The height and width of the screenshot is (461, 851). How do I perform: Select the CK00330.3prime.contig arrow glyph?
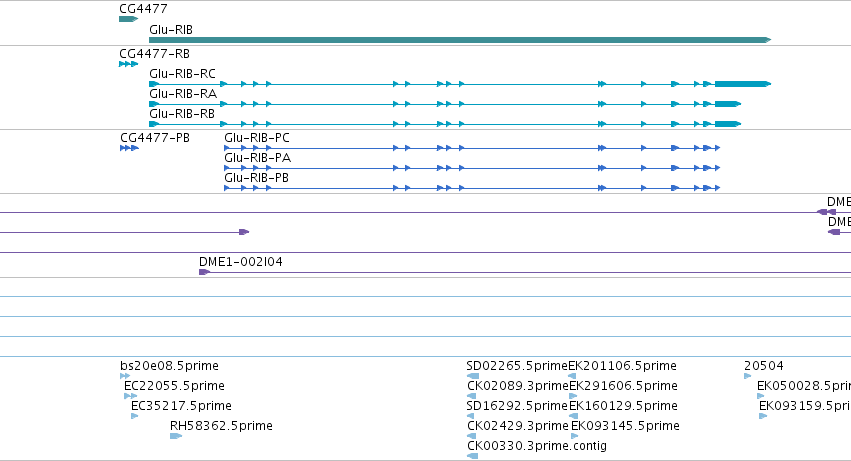point(472,456)
